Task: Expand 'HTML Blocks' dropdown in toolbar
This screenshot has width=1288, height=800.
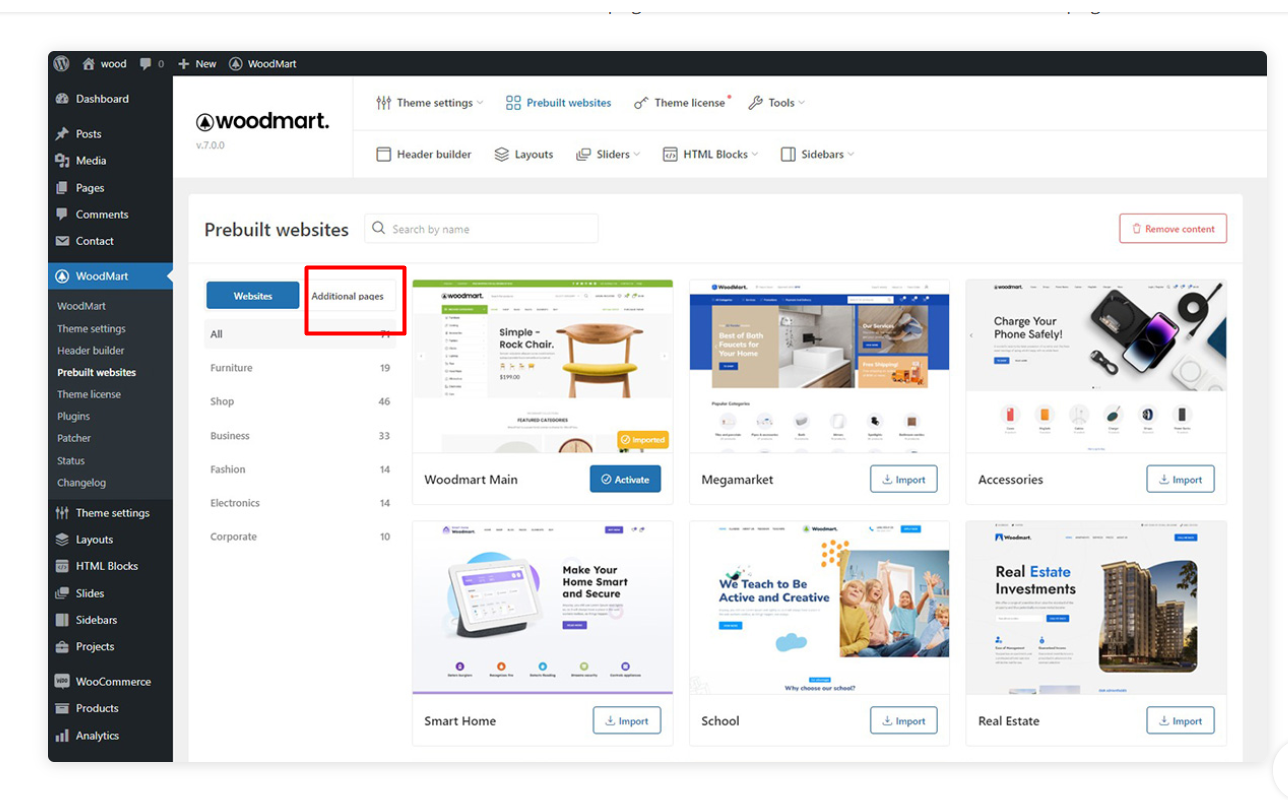Action: pyautogui.click(x=710, y=155)
